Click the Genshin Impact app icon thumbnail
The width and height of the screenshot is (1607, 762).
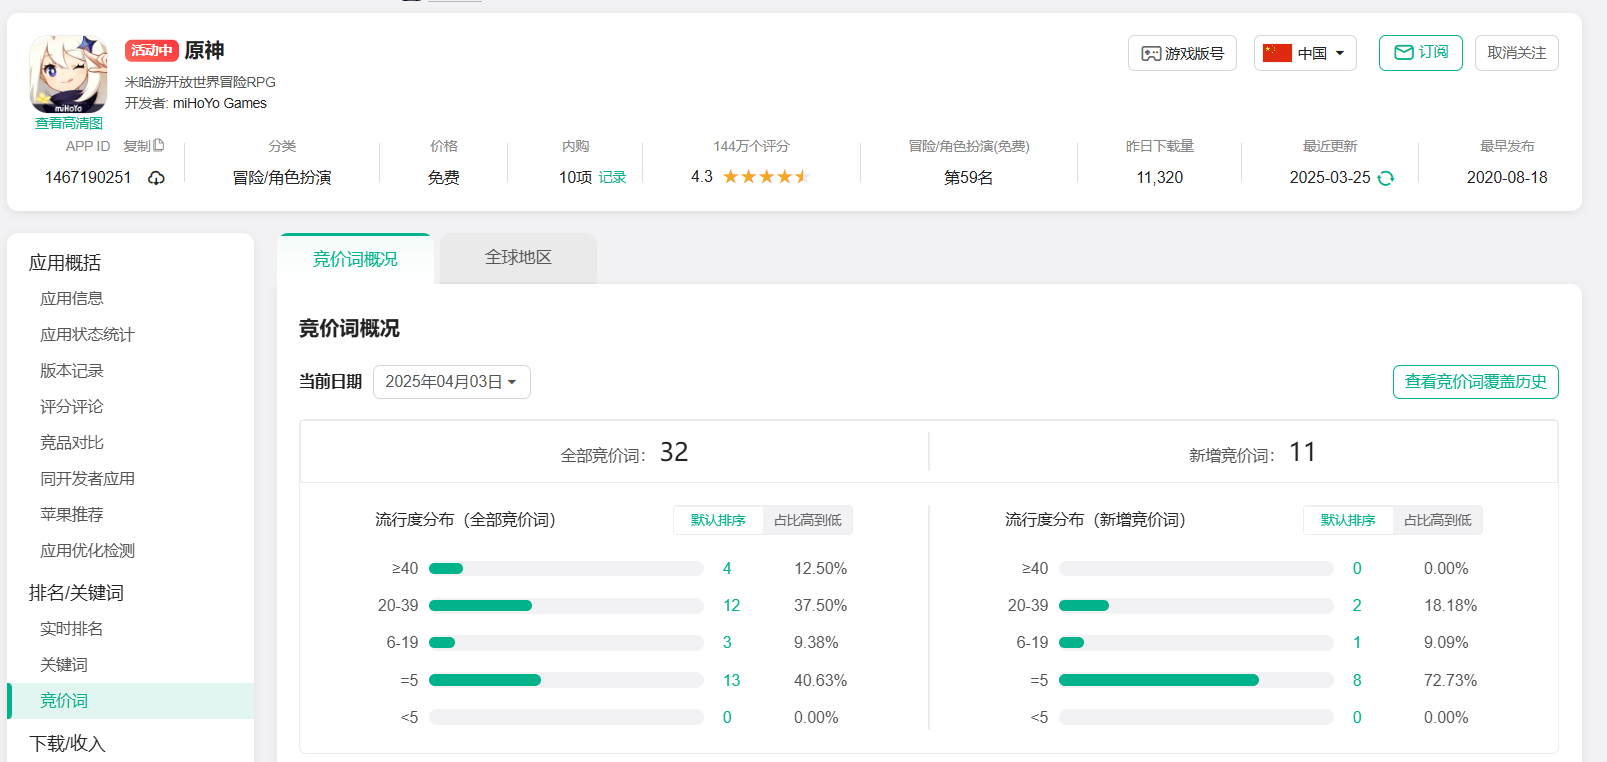point(69,74)
